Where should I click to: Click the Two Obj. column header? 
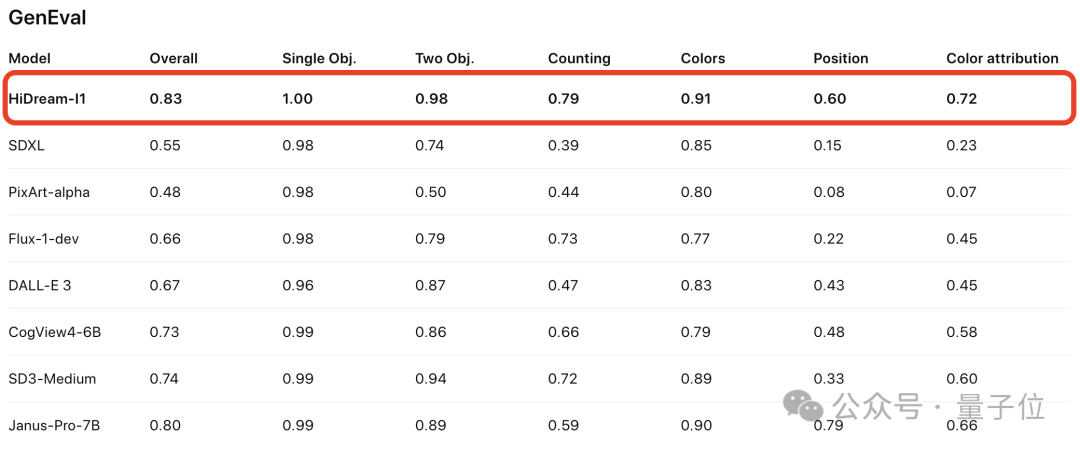coord(444,58)
